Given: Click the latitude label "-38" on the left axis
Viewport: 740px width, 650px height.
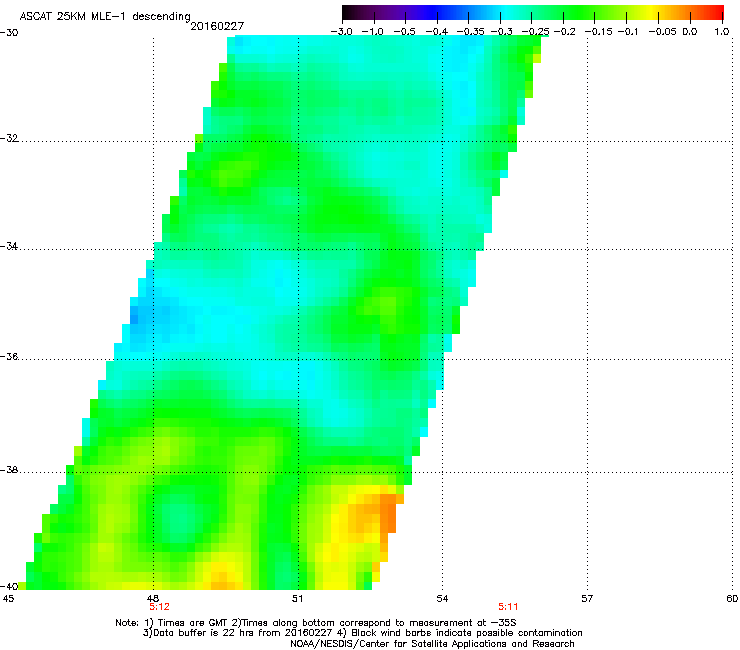Looking at the screenshot, I should click(x=9, y=470).
